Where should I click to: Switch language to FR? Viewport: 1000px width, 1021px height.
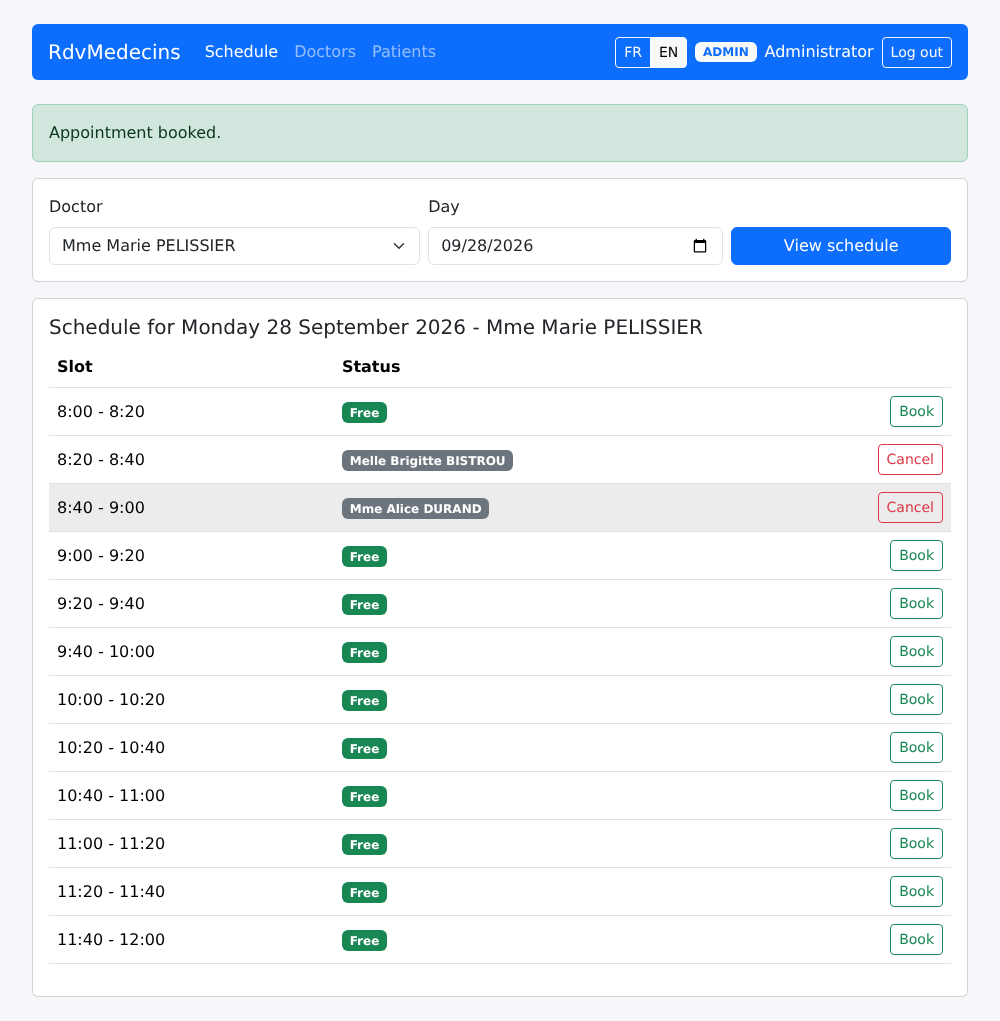tap(632, 52)
